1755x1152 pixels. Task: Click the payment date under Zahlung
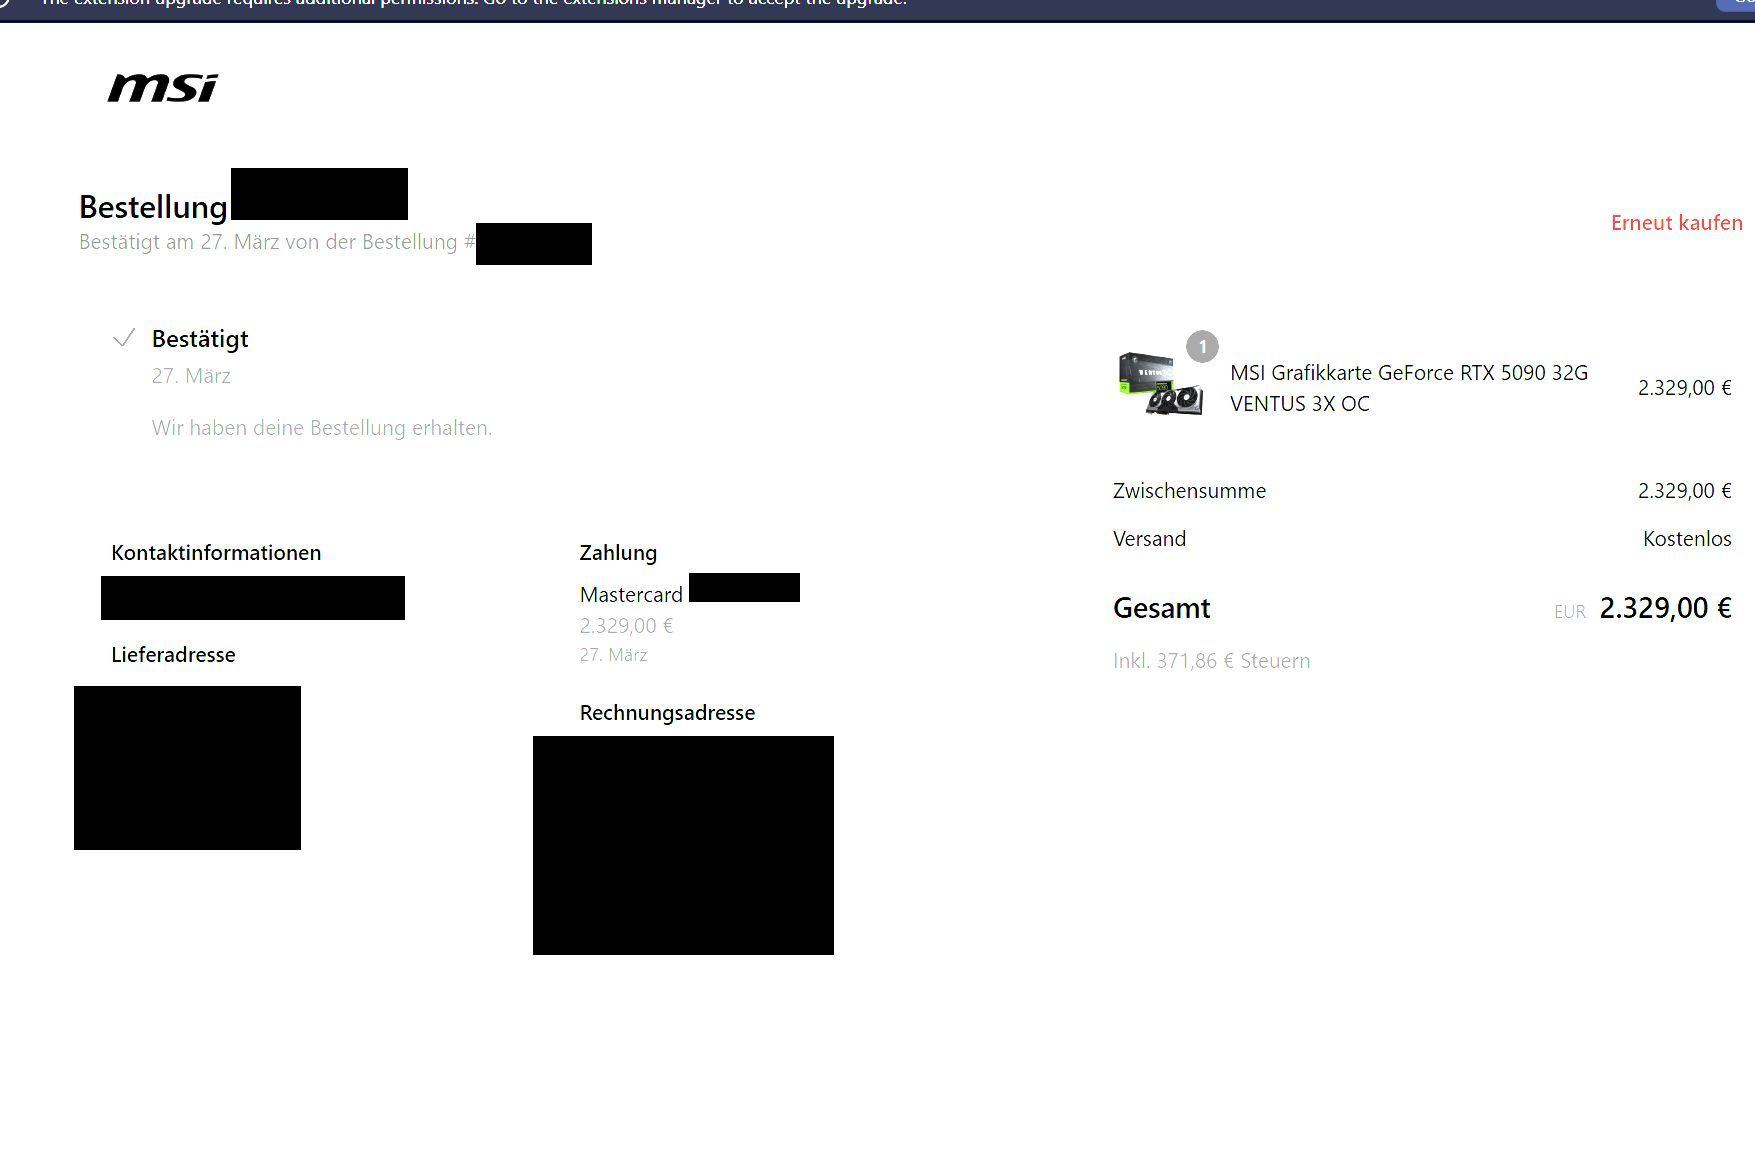[613, 655]
